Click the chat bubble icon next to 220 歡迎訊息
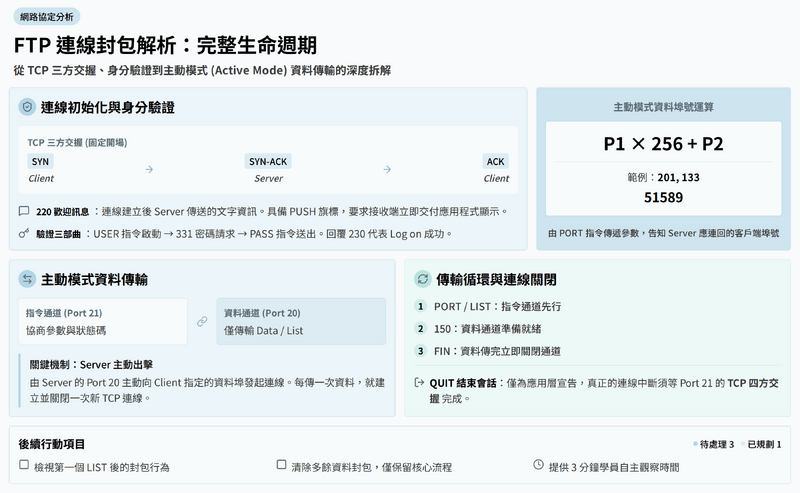The image size is (800, 493). tap(24, 212)
